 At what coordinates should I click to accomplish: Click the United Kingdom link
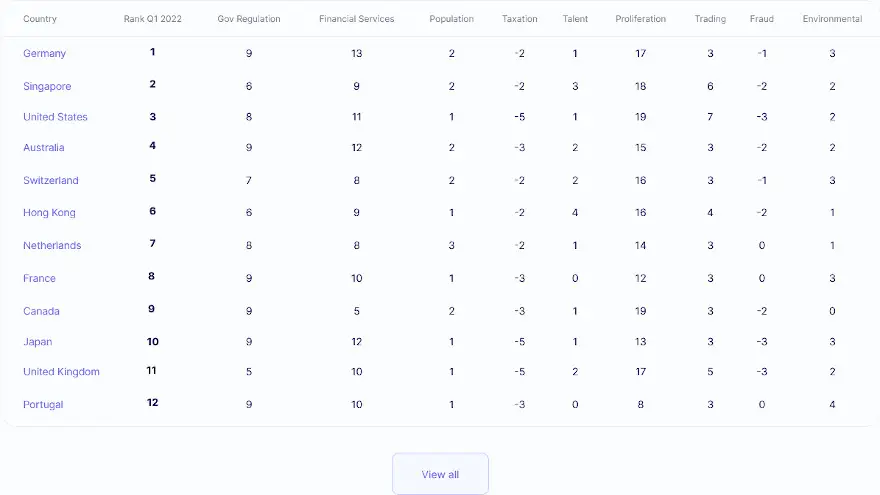pyautogui.click(x=61, y=372)
